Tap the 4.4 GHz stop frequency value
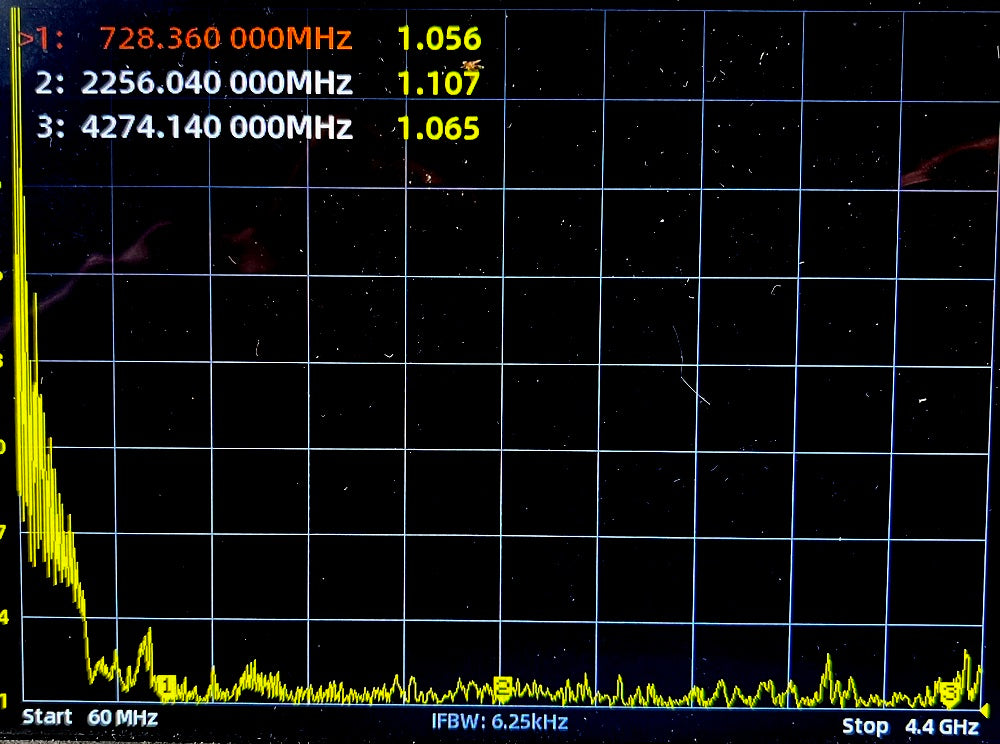Image resolution: width=1000 pixels, height=744 pixels. 941,726
